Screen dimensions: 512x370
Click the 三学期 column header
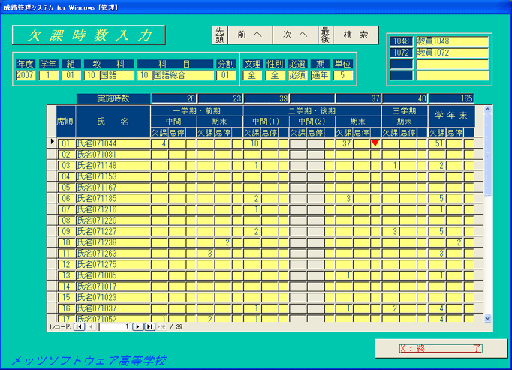click(x=404, y=111)
